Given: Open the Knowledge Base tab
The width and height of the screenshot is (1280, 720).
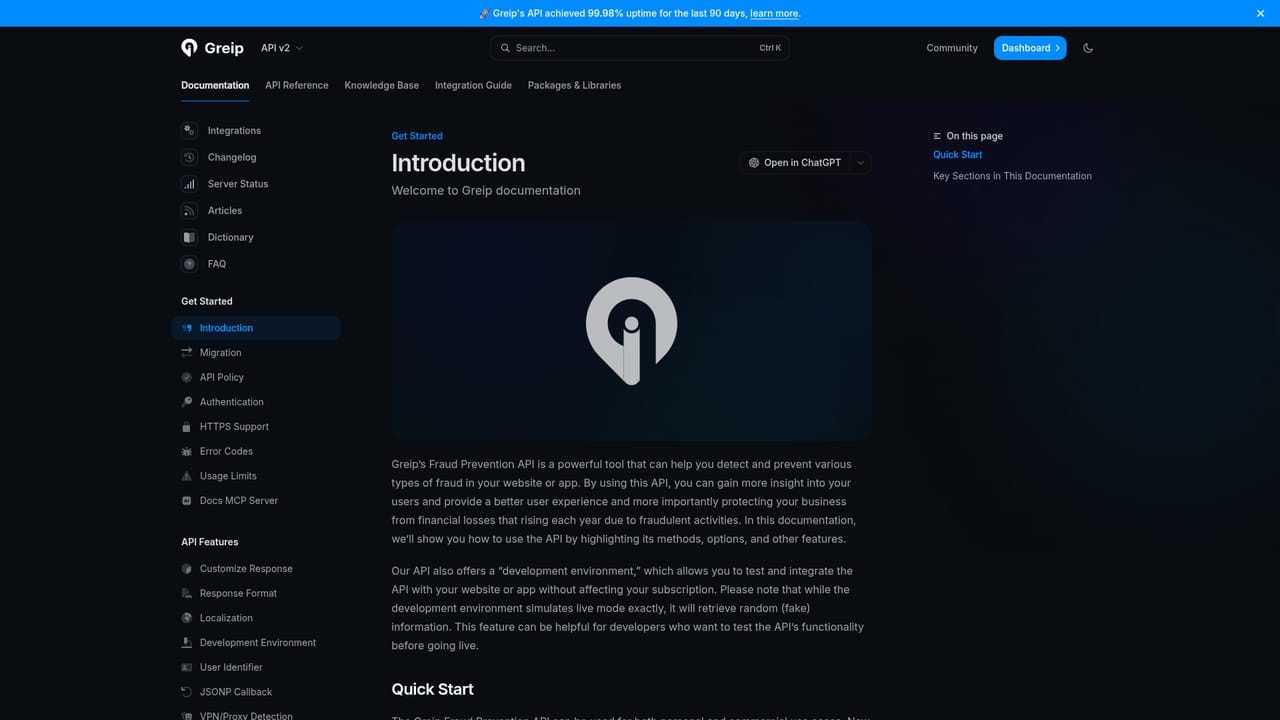Looking at the screenshot, I should click(x=382, y=85).
